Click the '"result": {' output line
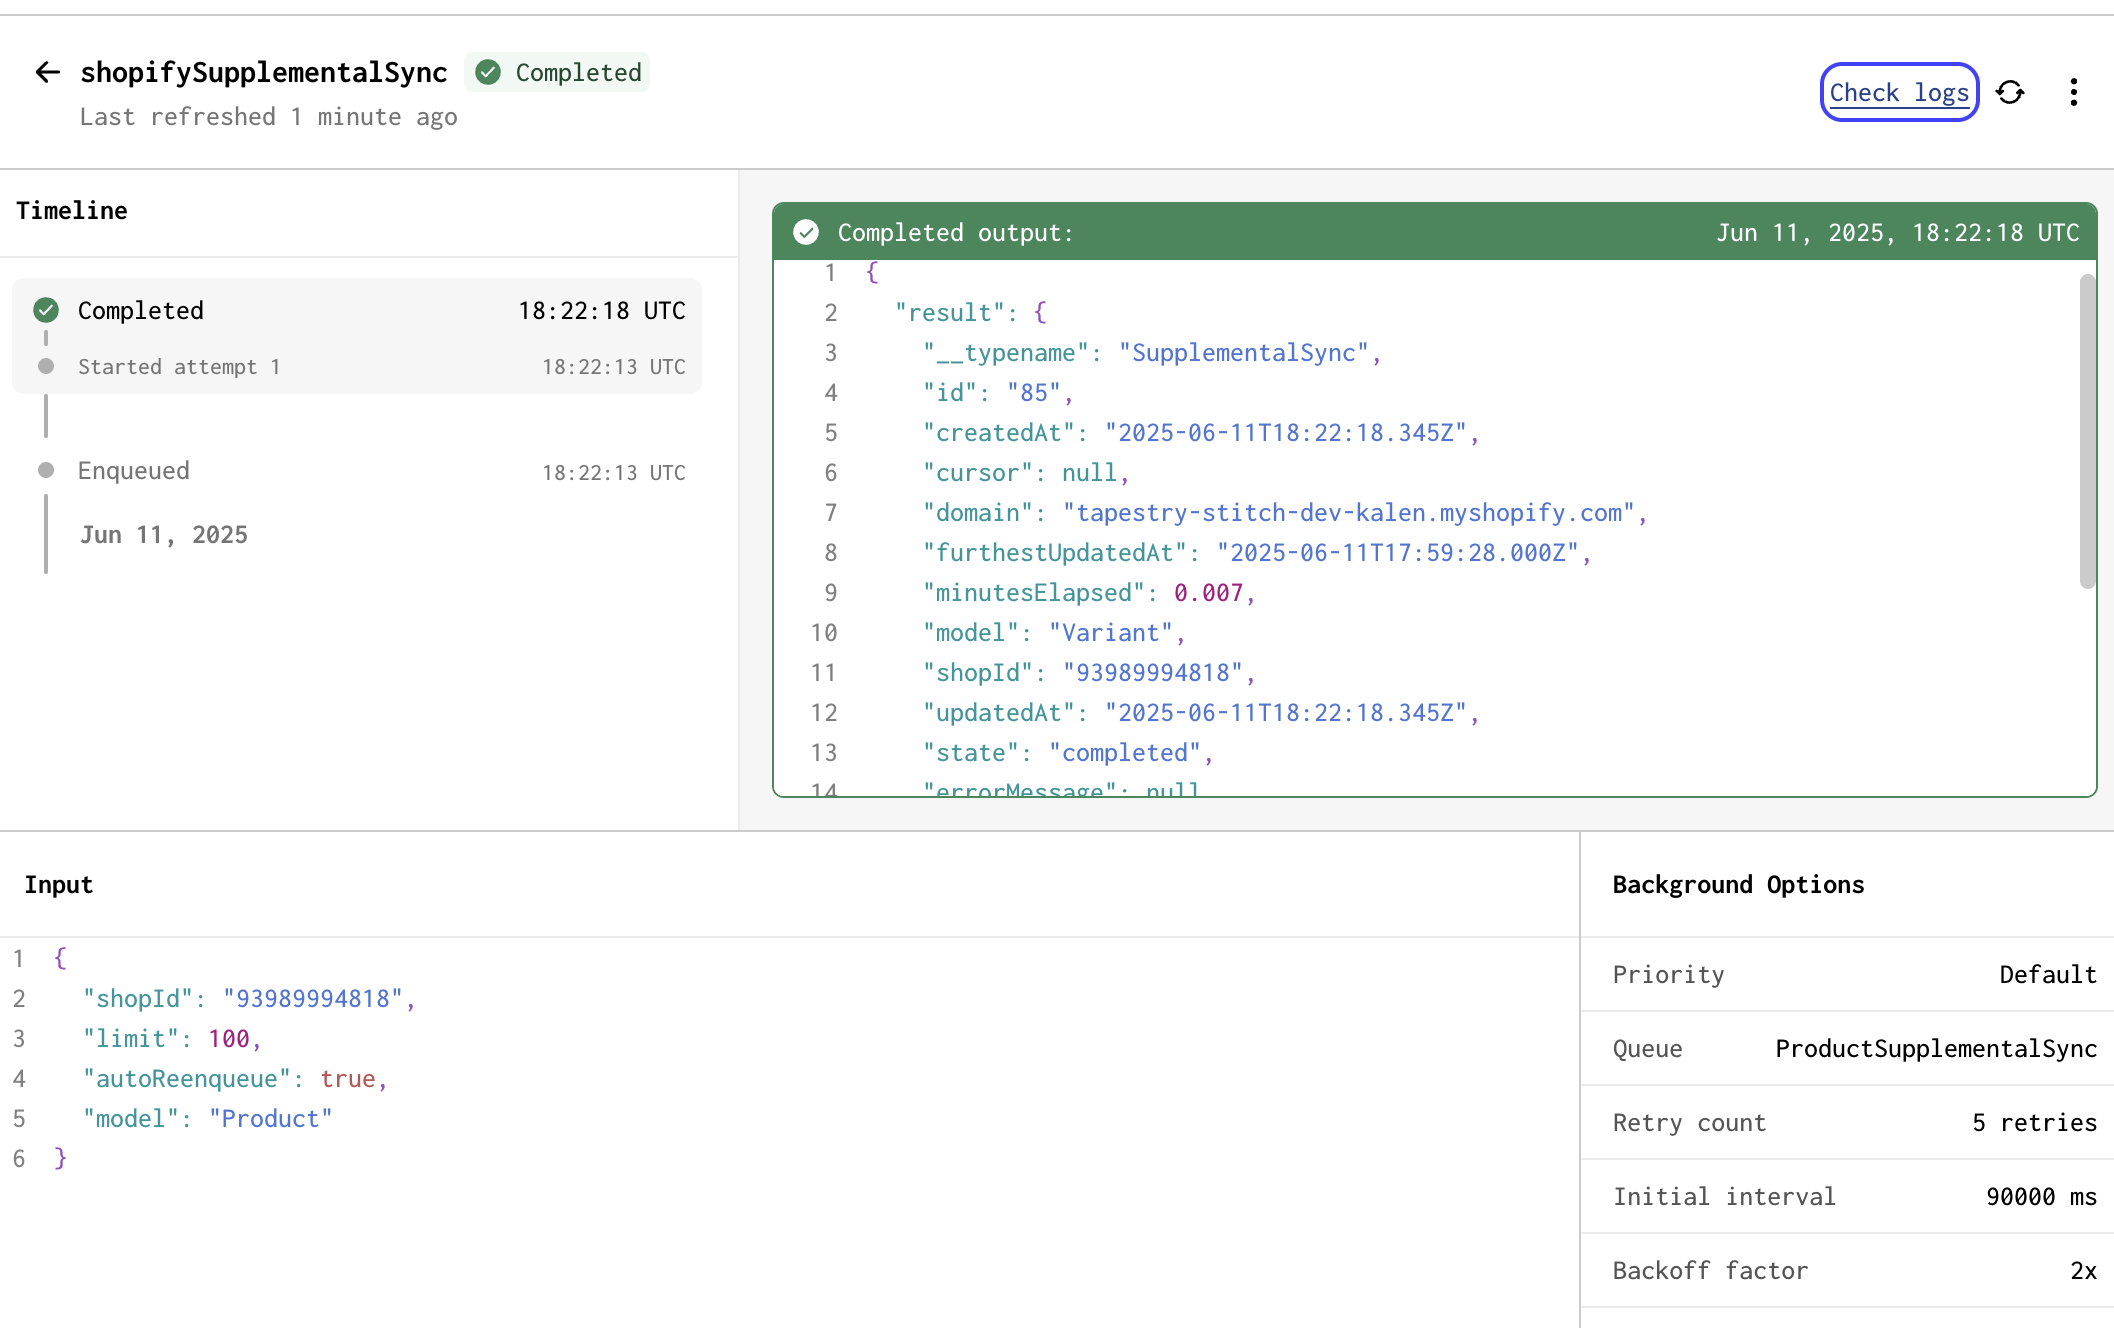The image size is (2114, 1328). click(x=971, y=313)
